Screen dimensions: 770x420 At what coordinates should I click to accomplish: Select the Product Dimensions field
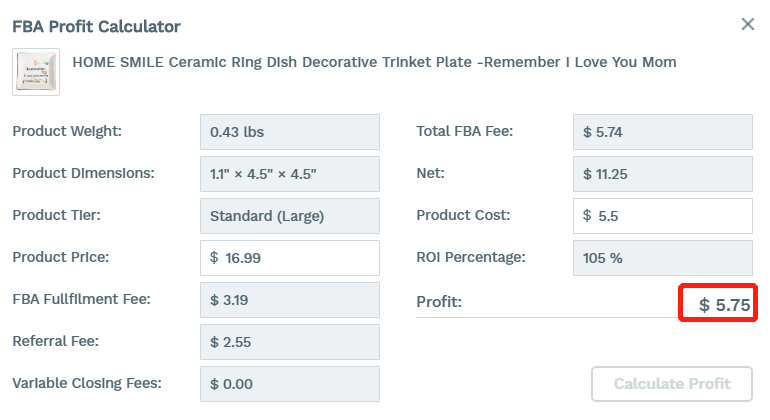(290, 174)
